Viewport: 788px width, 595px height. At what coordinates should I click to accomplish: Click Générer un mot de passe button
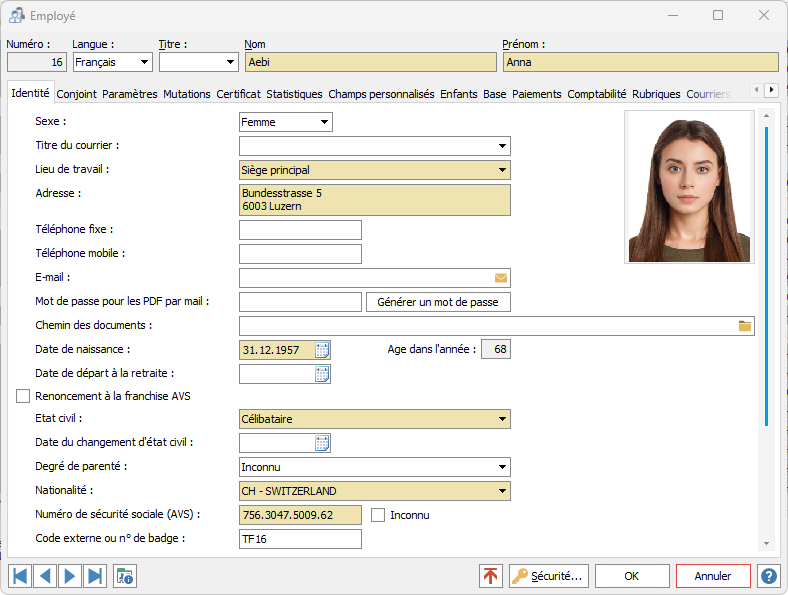pos(438,302)
